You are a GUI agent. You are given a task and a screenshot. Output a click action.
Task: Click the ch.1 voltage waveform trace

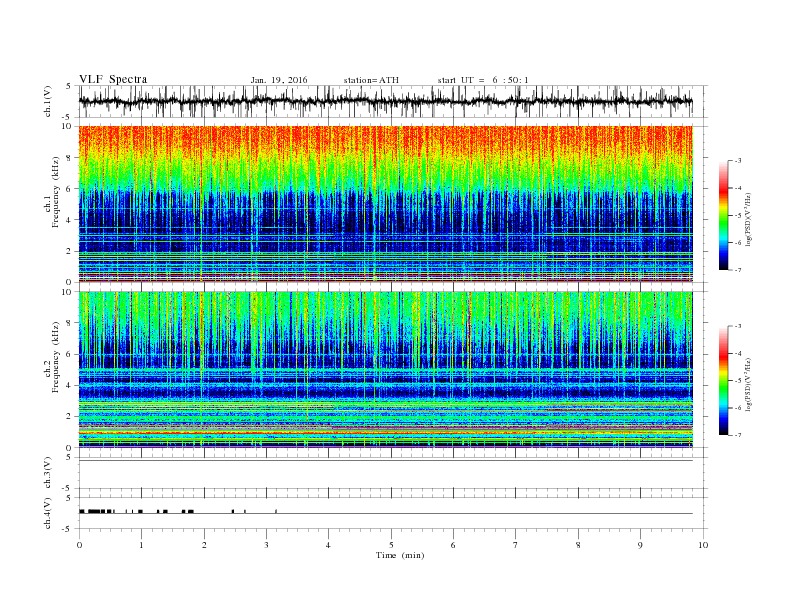(x=385, y=101)
